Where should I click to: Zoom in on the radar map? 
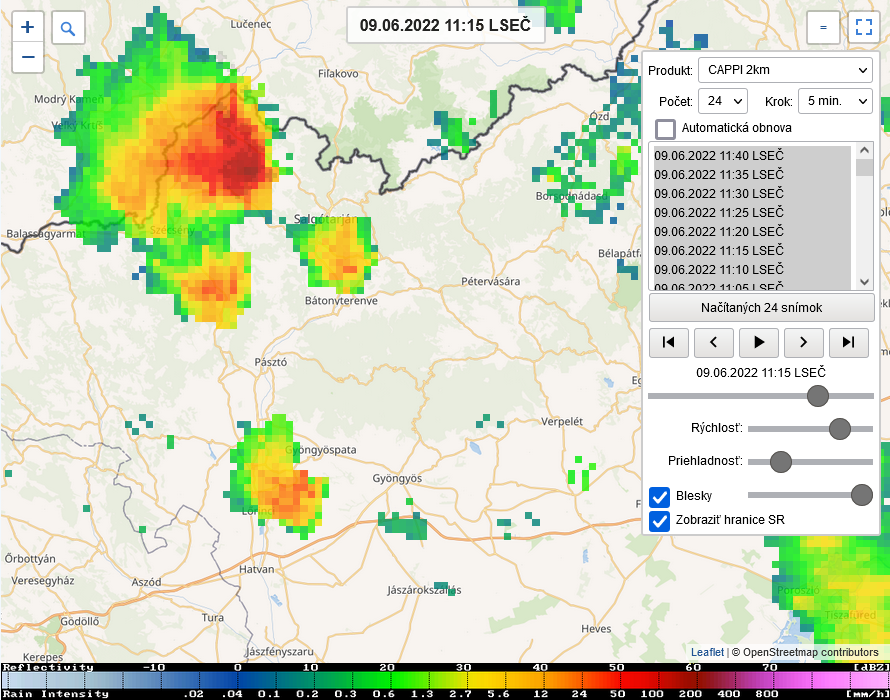(x=28, y=28)
